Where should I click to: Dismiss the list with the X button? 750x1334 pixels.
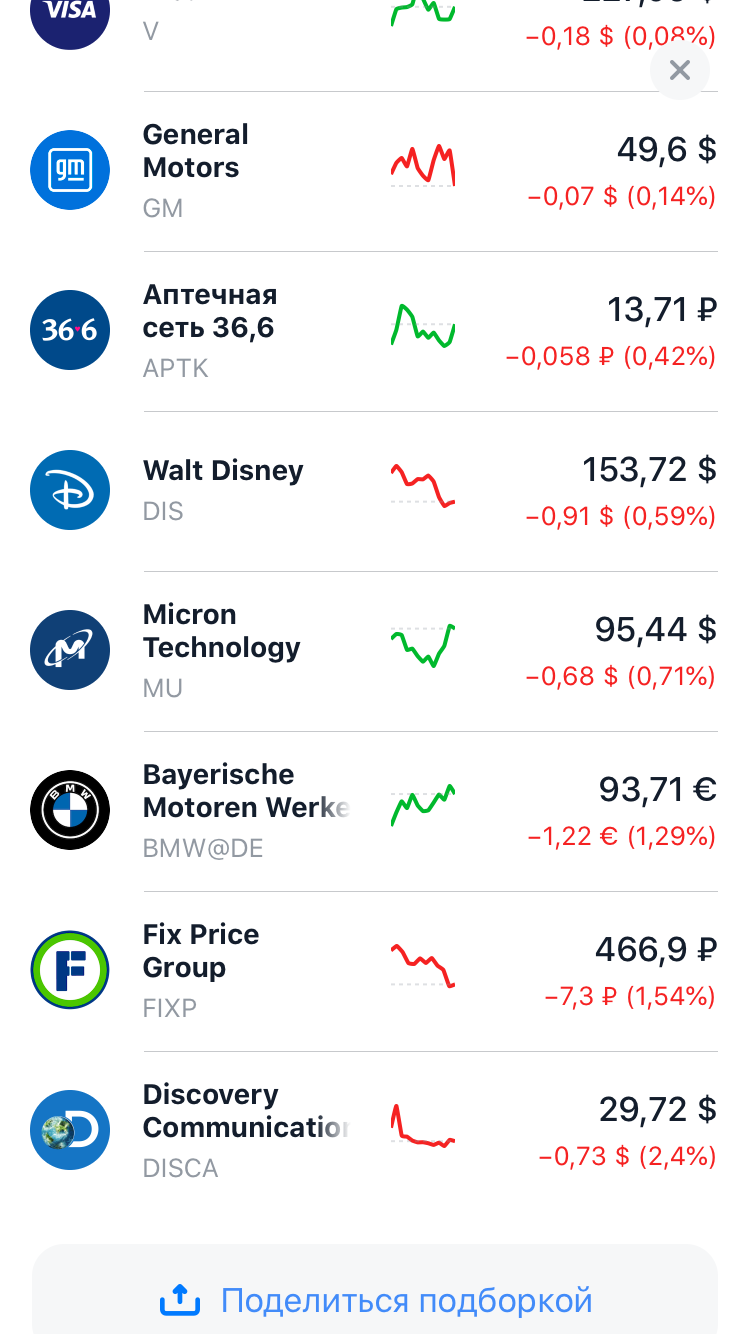tap(680, 70)
